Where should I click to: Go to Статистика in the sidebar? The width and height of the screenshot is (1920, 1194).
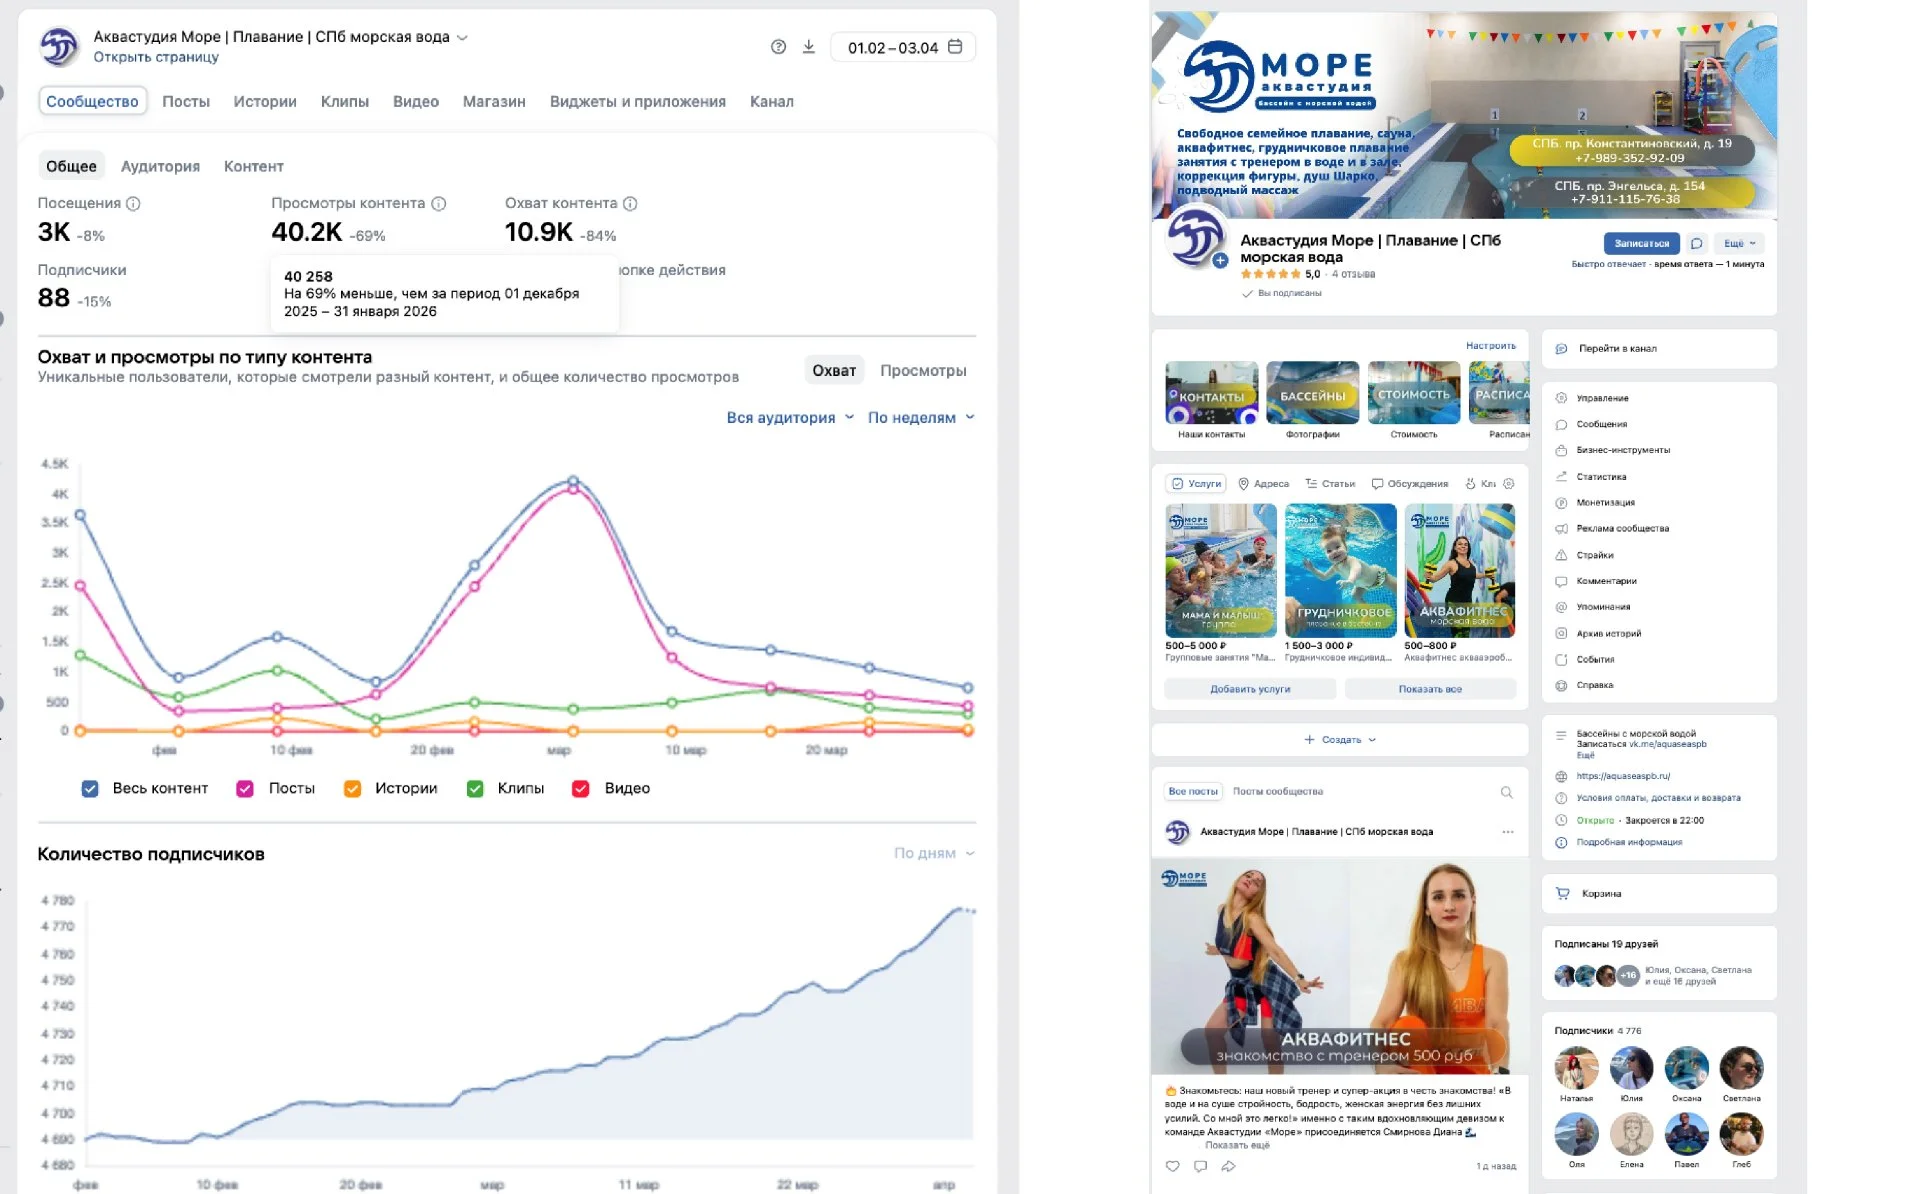pos(1601,477)
